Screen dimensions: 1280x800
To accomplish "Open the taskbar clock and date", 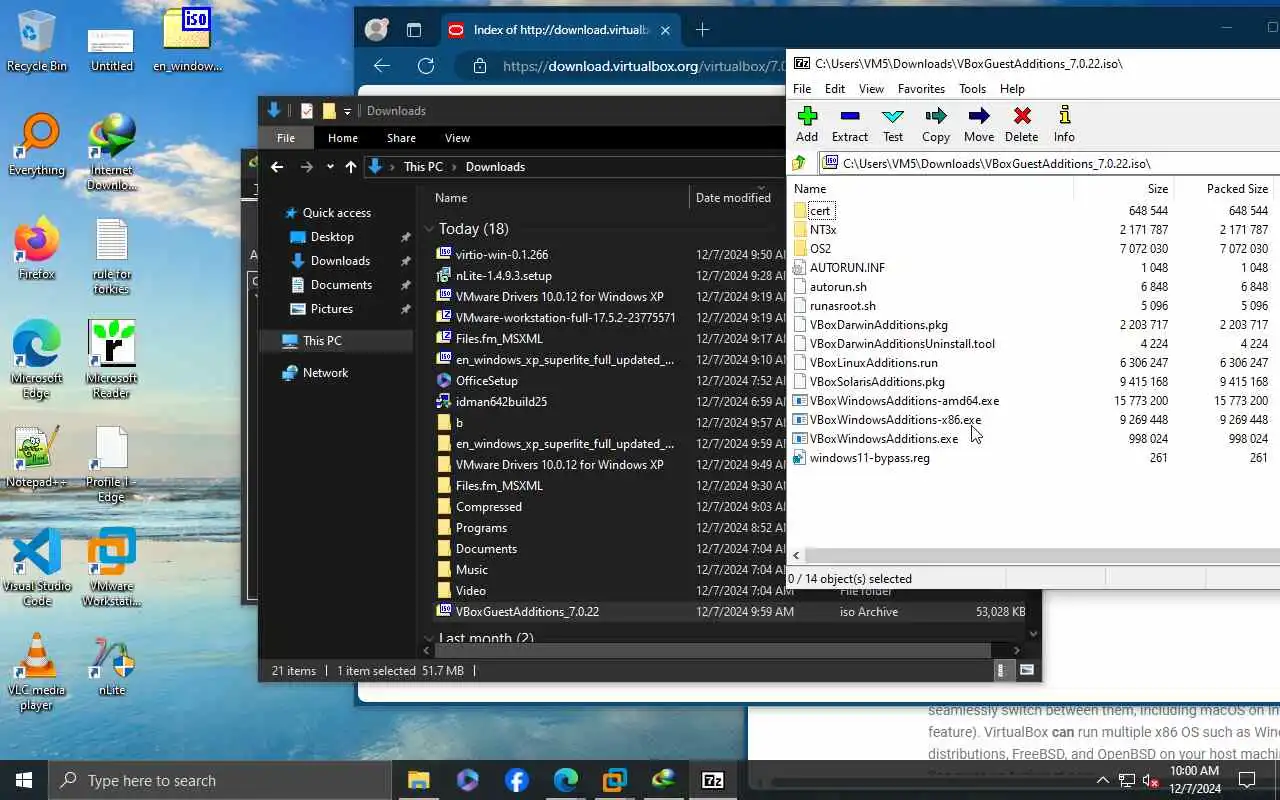I will (x=1194, y=780).
